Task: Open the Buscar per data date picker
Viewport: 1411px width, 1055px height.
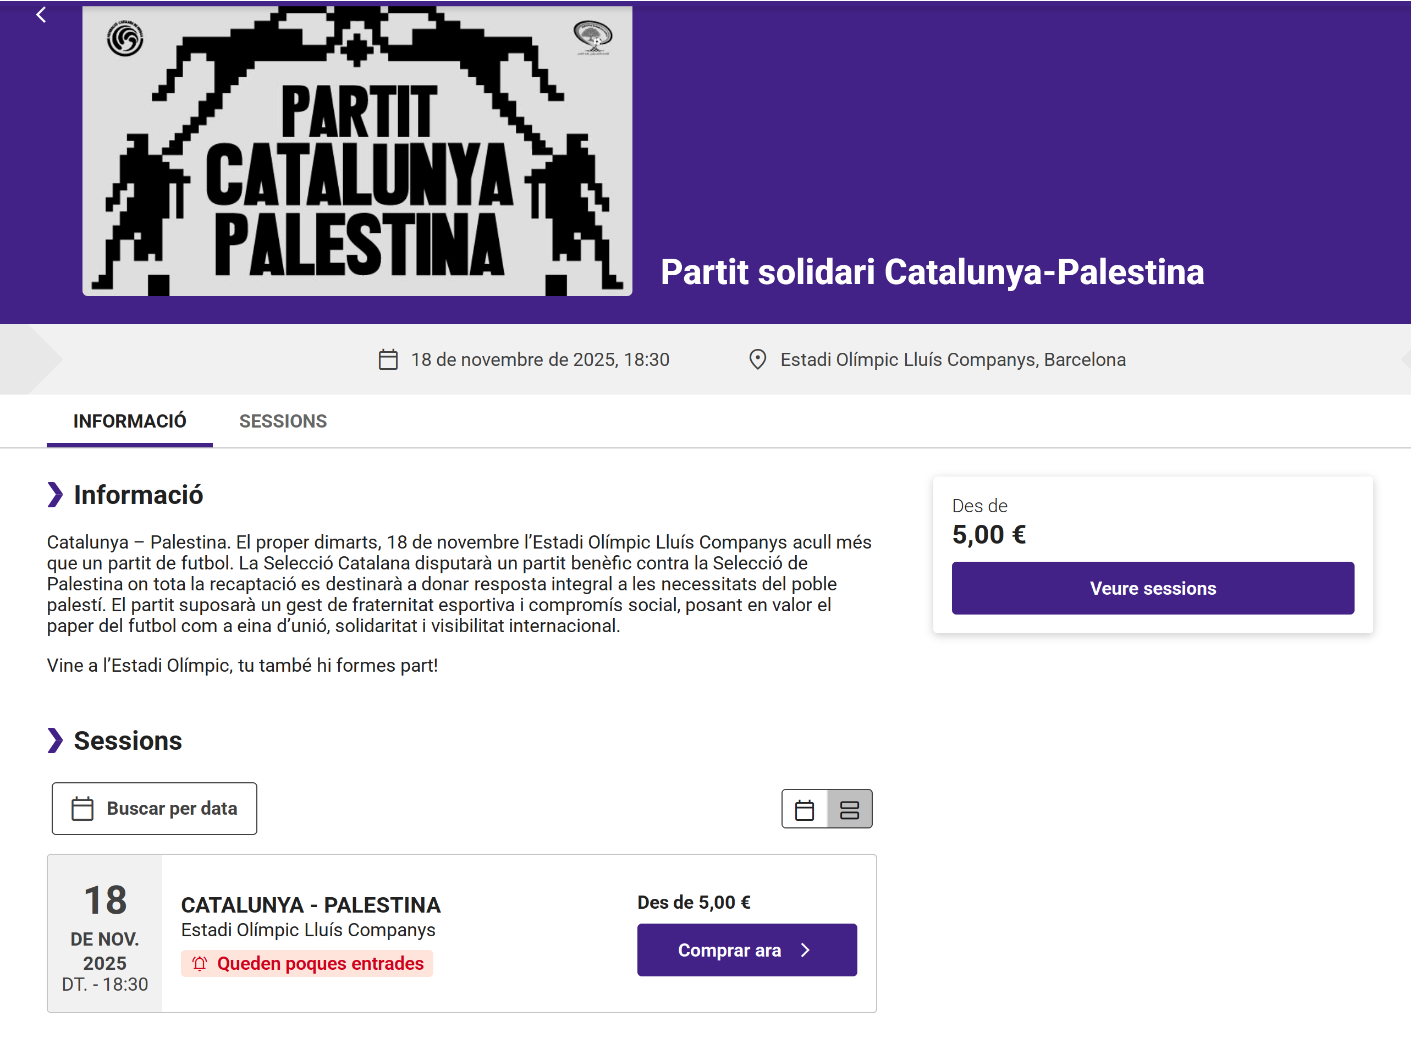Action: pos(154,809)
